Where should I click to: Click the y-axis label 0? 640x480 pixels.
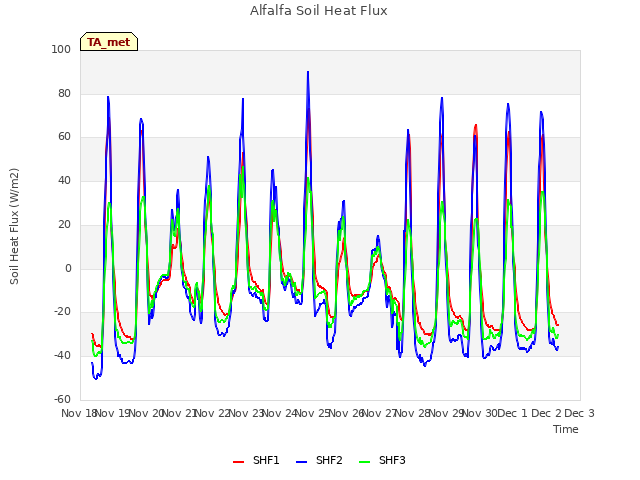(68, 269)
